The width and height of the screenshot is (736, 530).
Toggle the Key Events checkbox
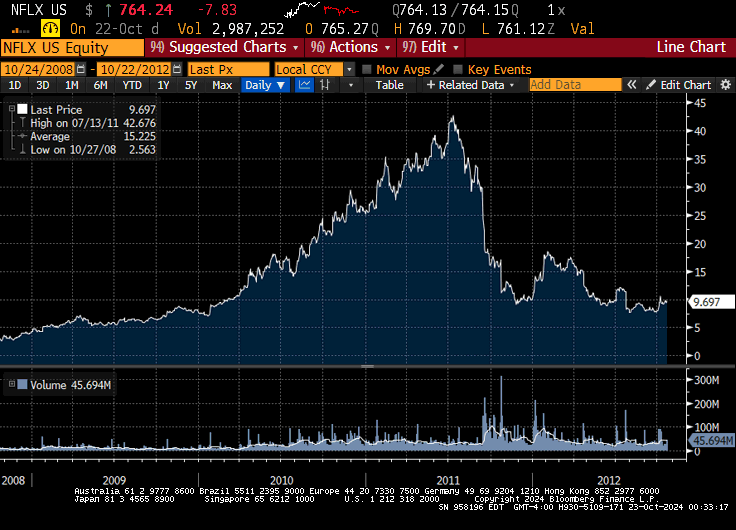[458, 69]
